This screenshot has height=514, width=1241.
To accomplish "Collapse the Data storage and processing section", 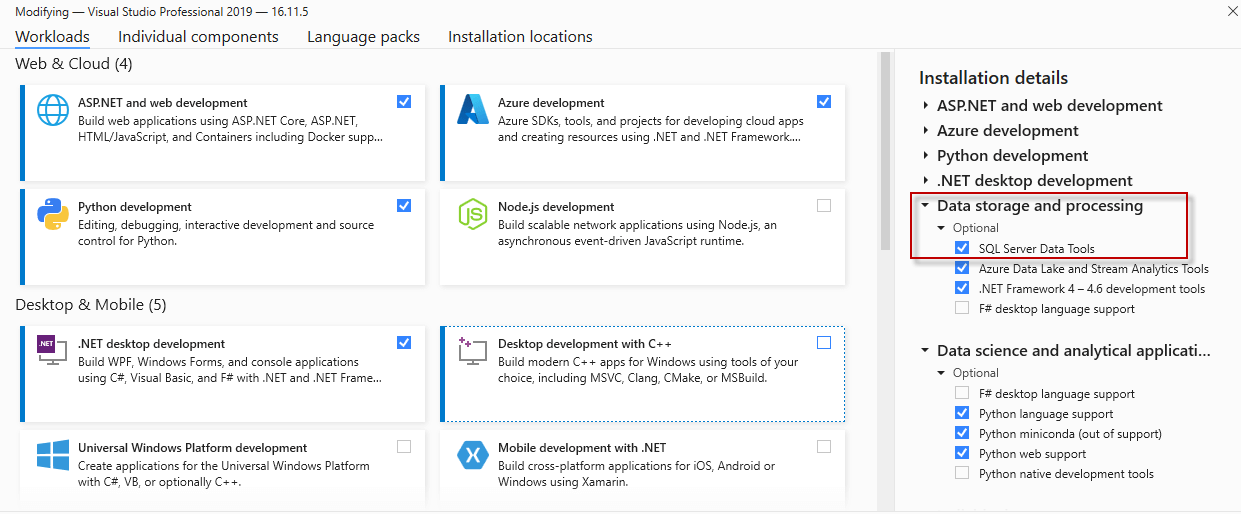I will (926, 206).
